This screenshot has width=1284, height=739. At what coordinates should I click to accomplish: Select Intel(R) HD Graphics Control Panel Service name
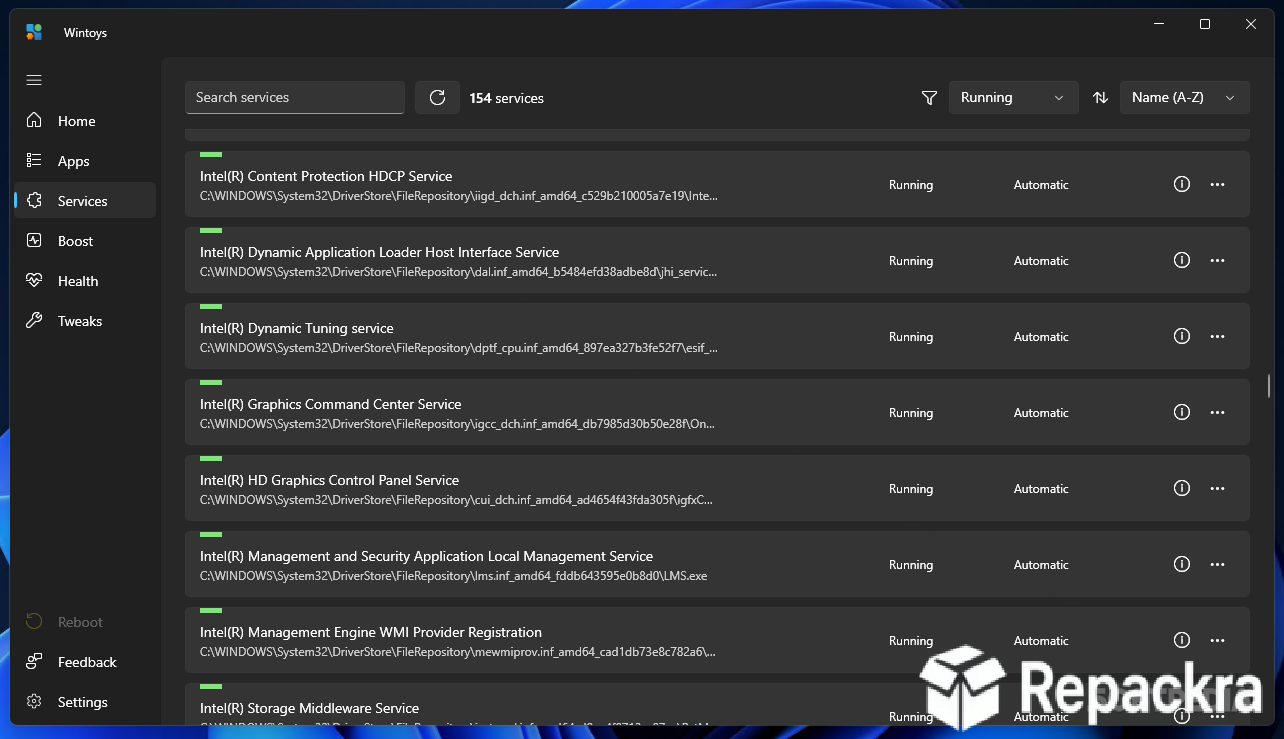(330, 480)
